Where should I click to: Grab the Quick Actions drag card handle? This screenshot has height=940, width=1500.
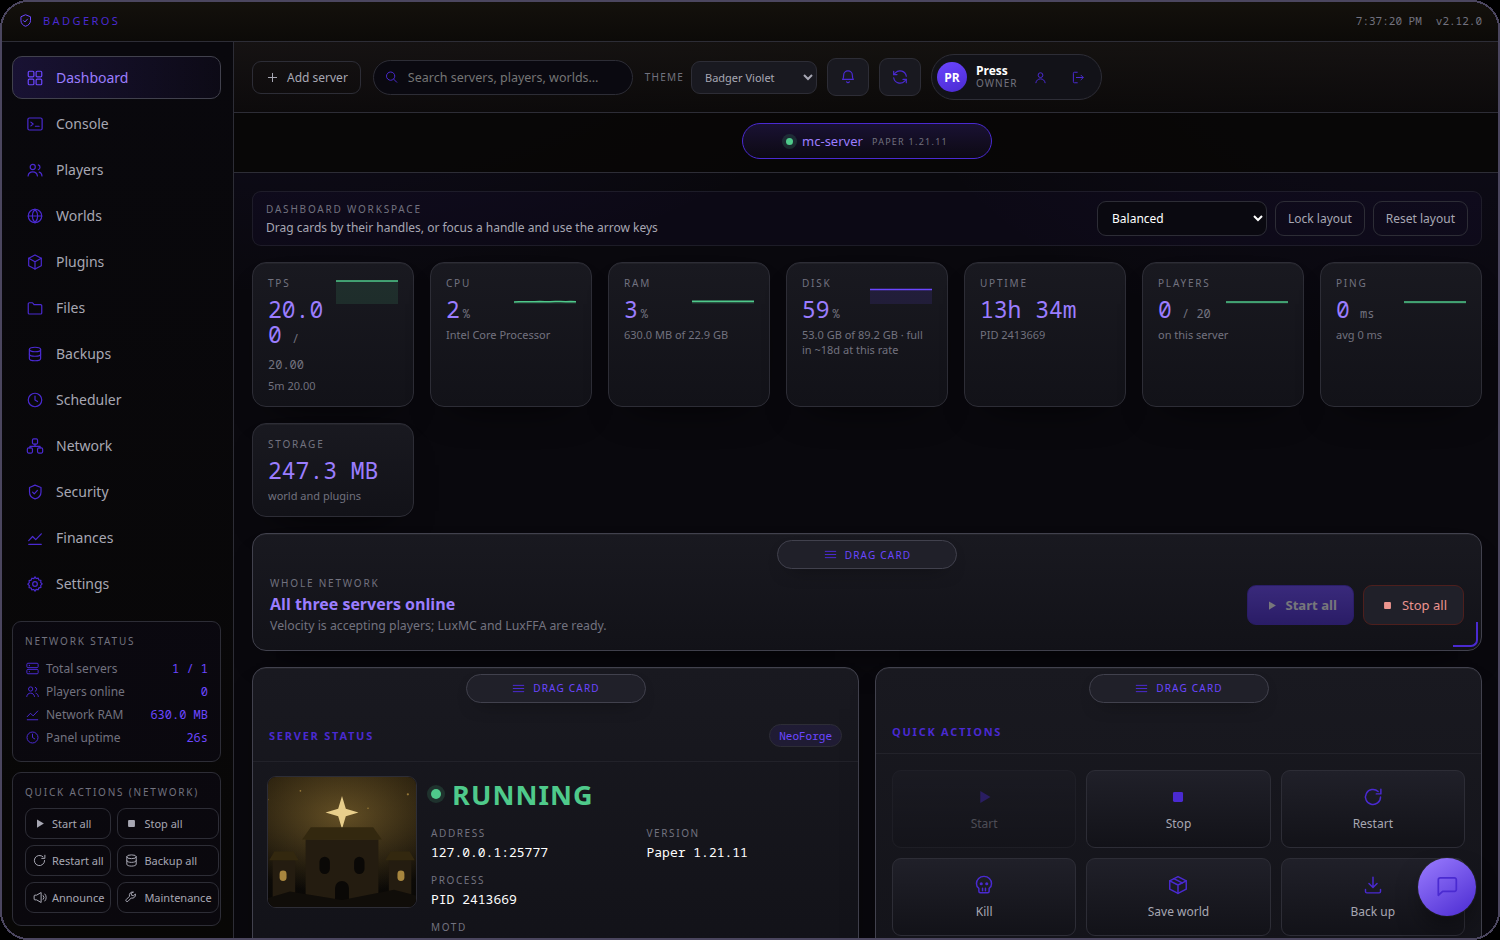point(1179,688)
